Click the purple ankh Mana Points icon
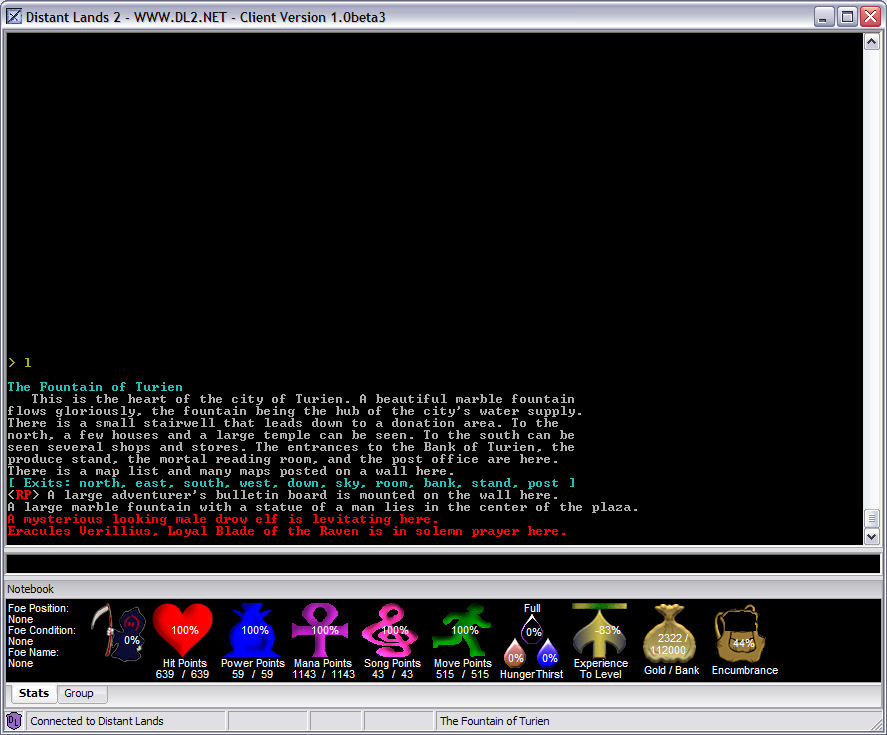Viewport: 887px width, 735px height. click(323, 630)
